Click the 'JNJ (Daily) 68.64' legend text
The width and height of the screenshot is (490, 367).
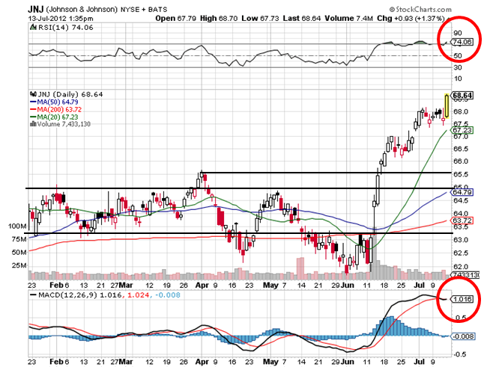(70, 95)
